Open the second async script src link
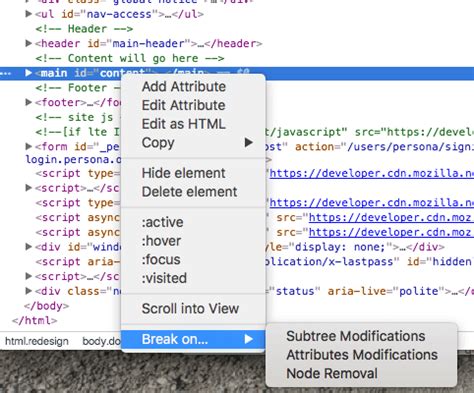Viewport: 474px width, 393px height. (391, 232)
